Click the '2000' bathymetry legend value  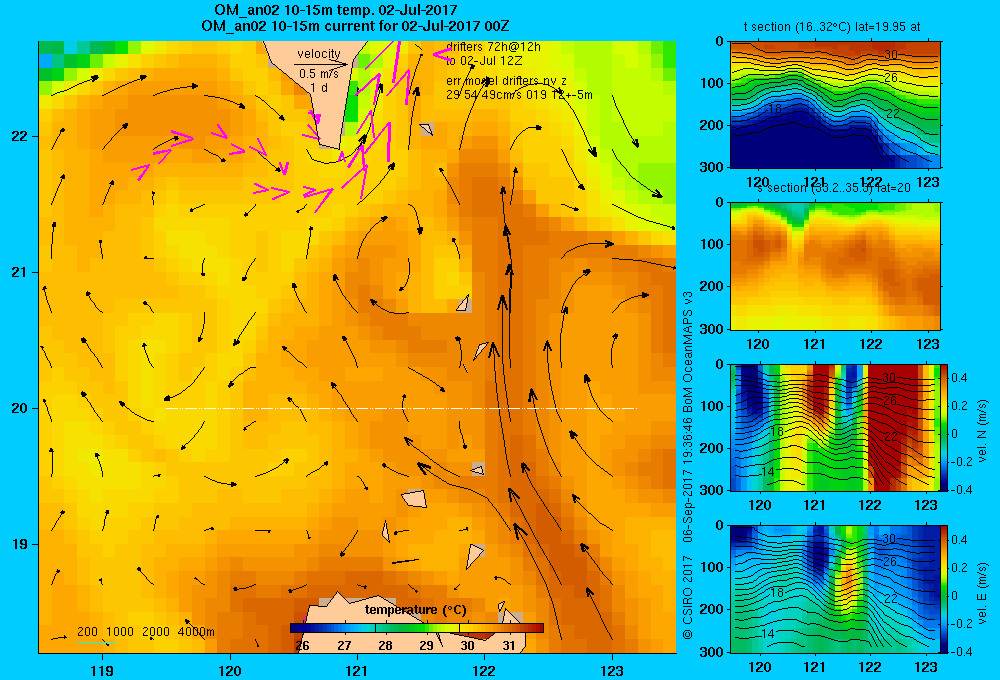point(156,632)
